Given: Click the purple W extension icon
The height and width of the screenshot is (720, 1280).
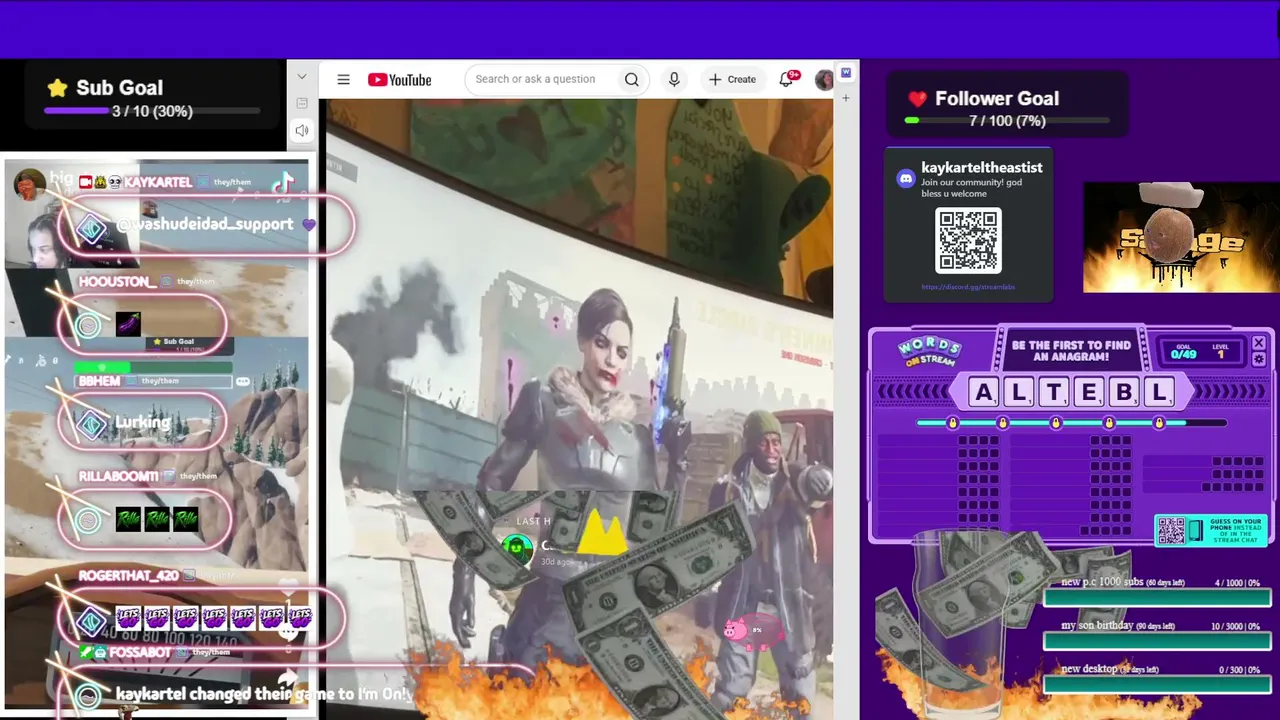Looking at the screenshot, I should (846, 72).
